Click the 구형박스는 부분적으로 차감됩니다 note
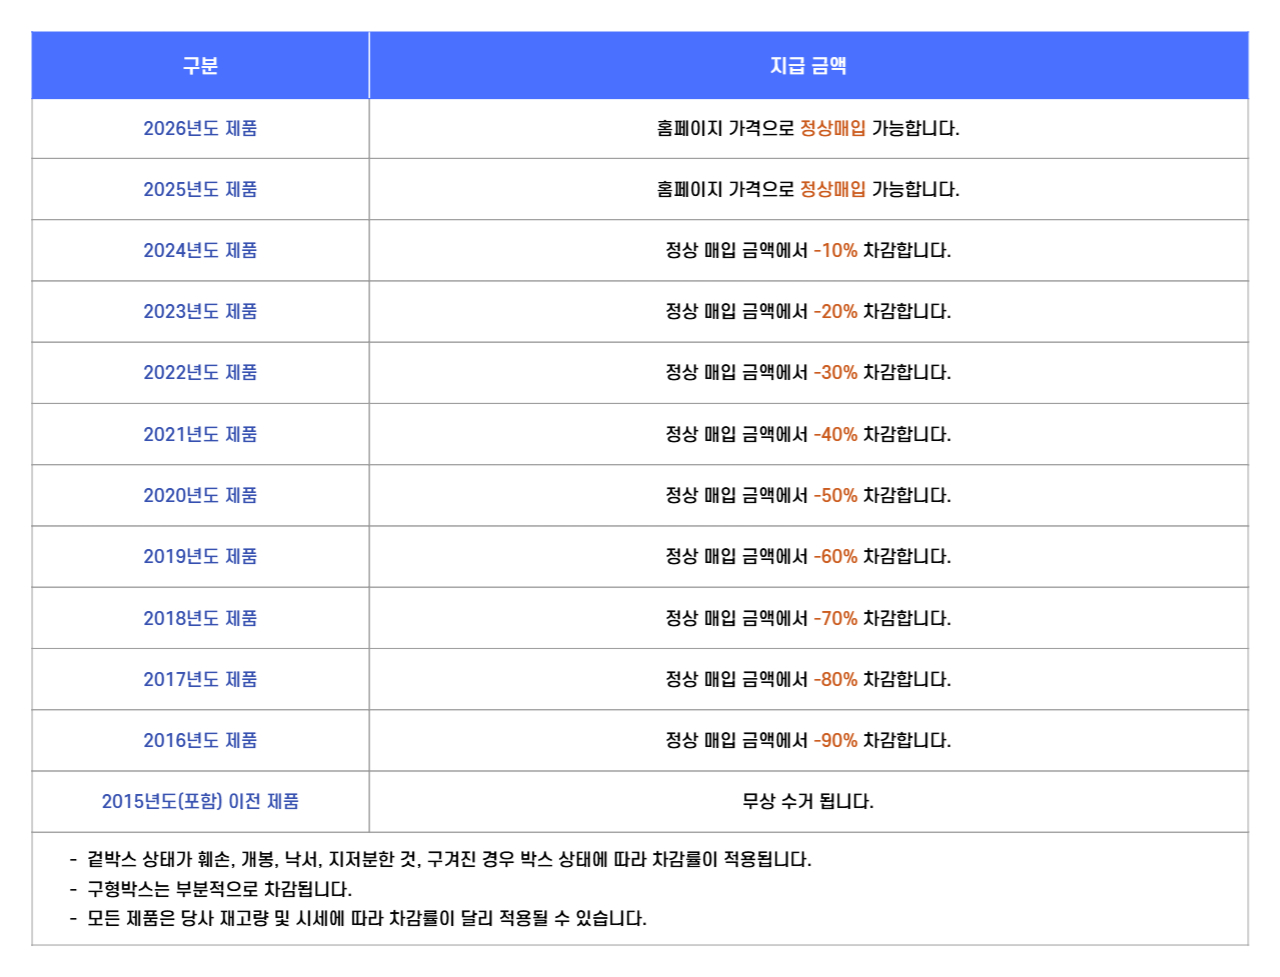 coord(219,889)
